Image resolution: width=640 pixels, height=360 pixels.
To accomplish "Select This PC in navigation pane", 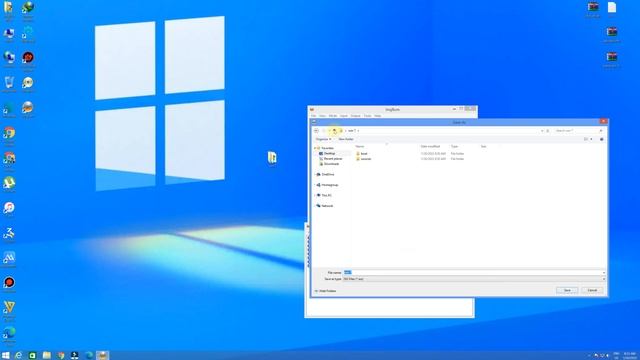I will tap(326, 195).
